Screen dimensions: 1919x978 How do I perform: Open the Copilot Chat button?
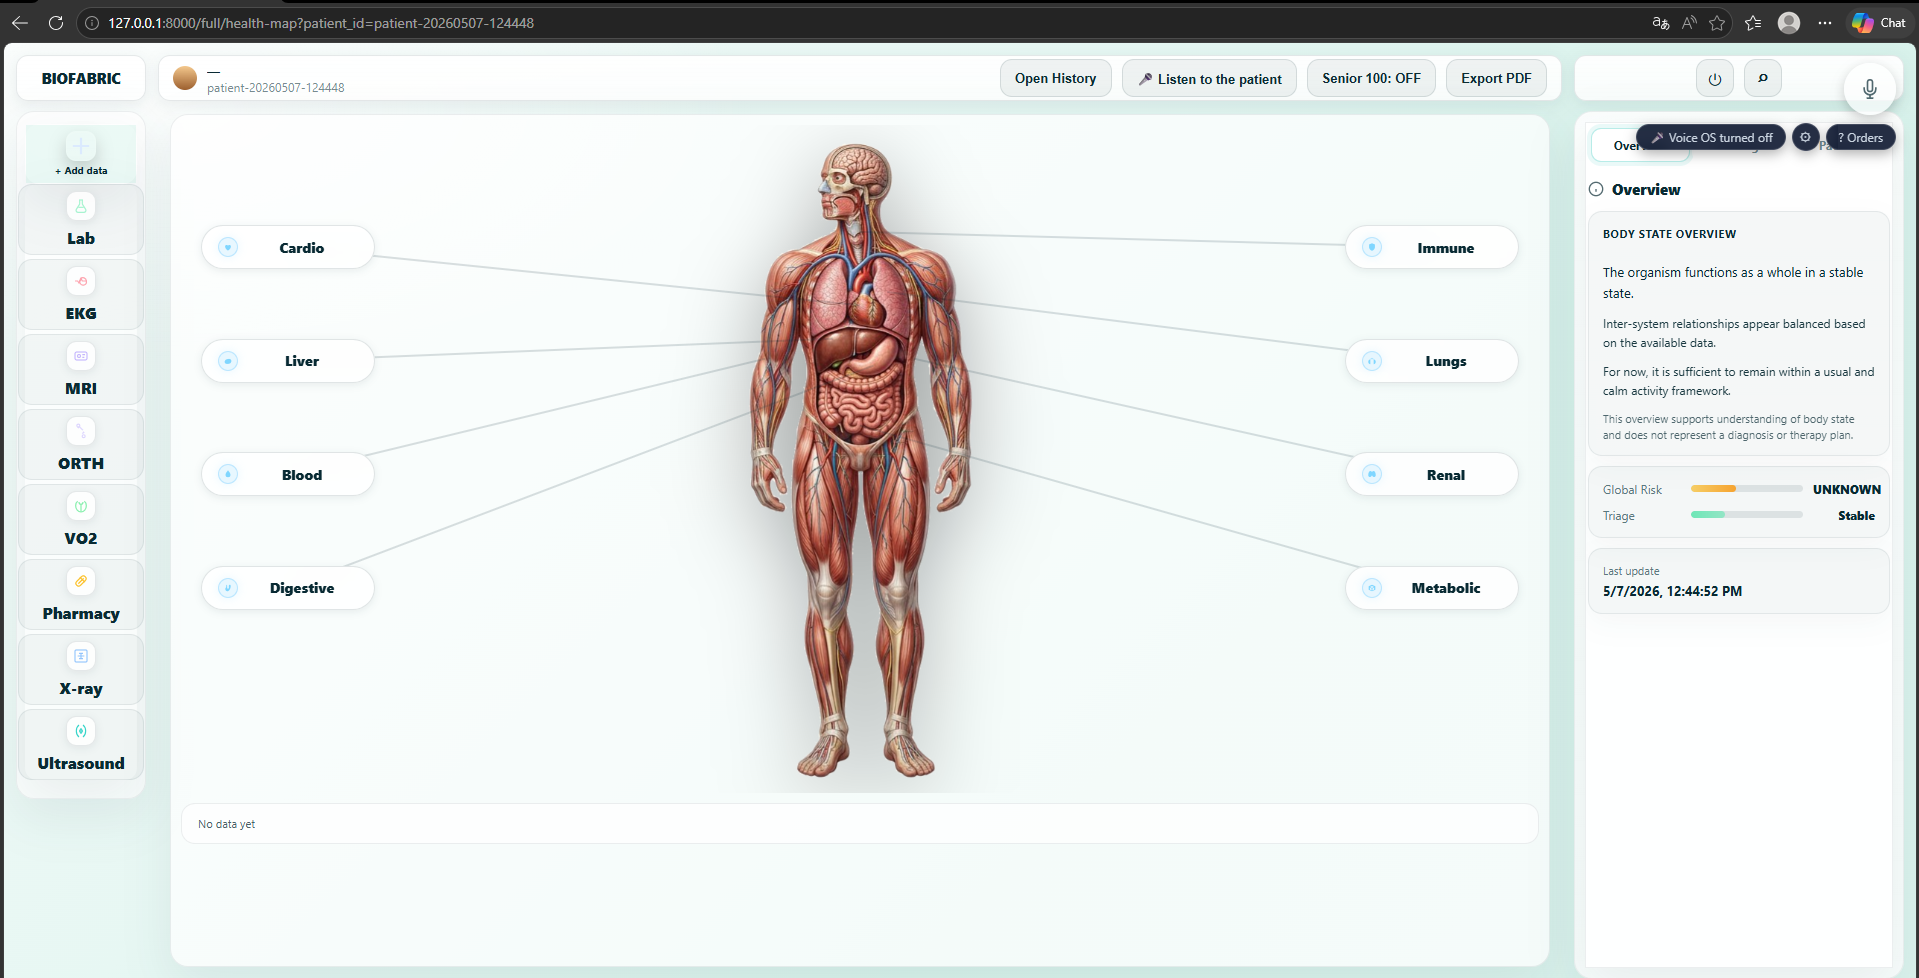click(x=1879, y=23)
